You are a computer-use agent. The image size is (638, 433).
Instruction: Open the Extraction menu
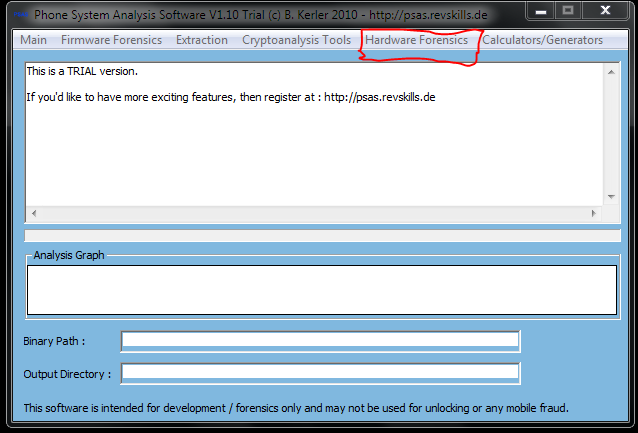pyautogui.click(x=202, y=40)
